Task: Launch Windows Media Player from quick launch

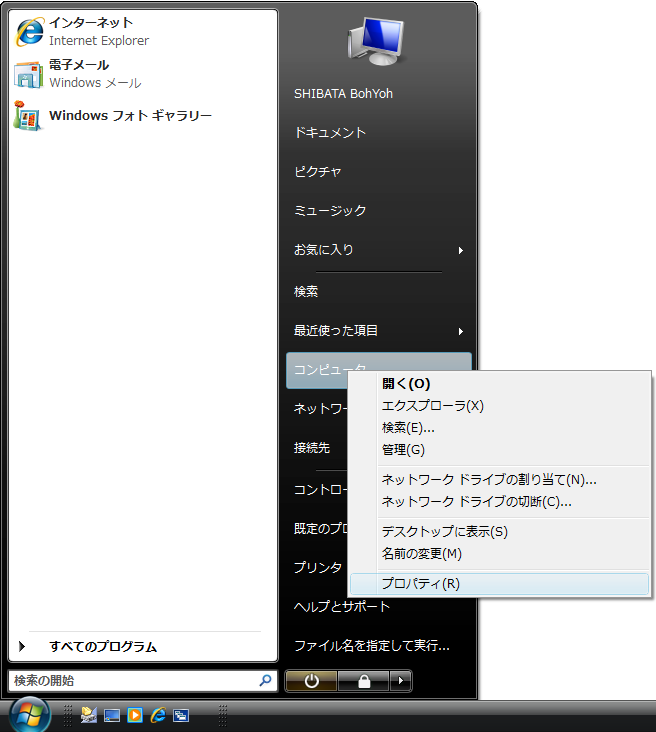Action: coord(135,715)
